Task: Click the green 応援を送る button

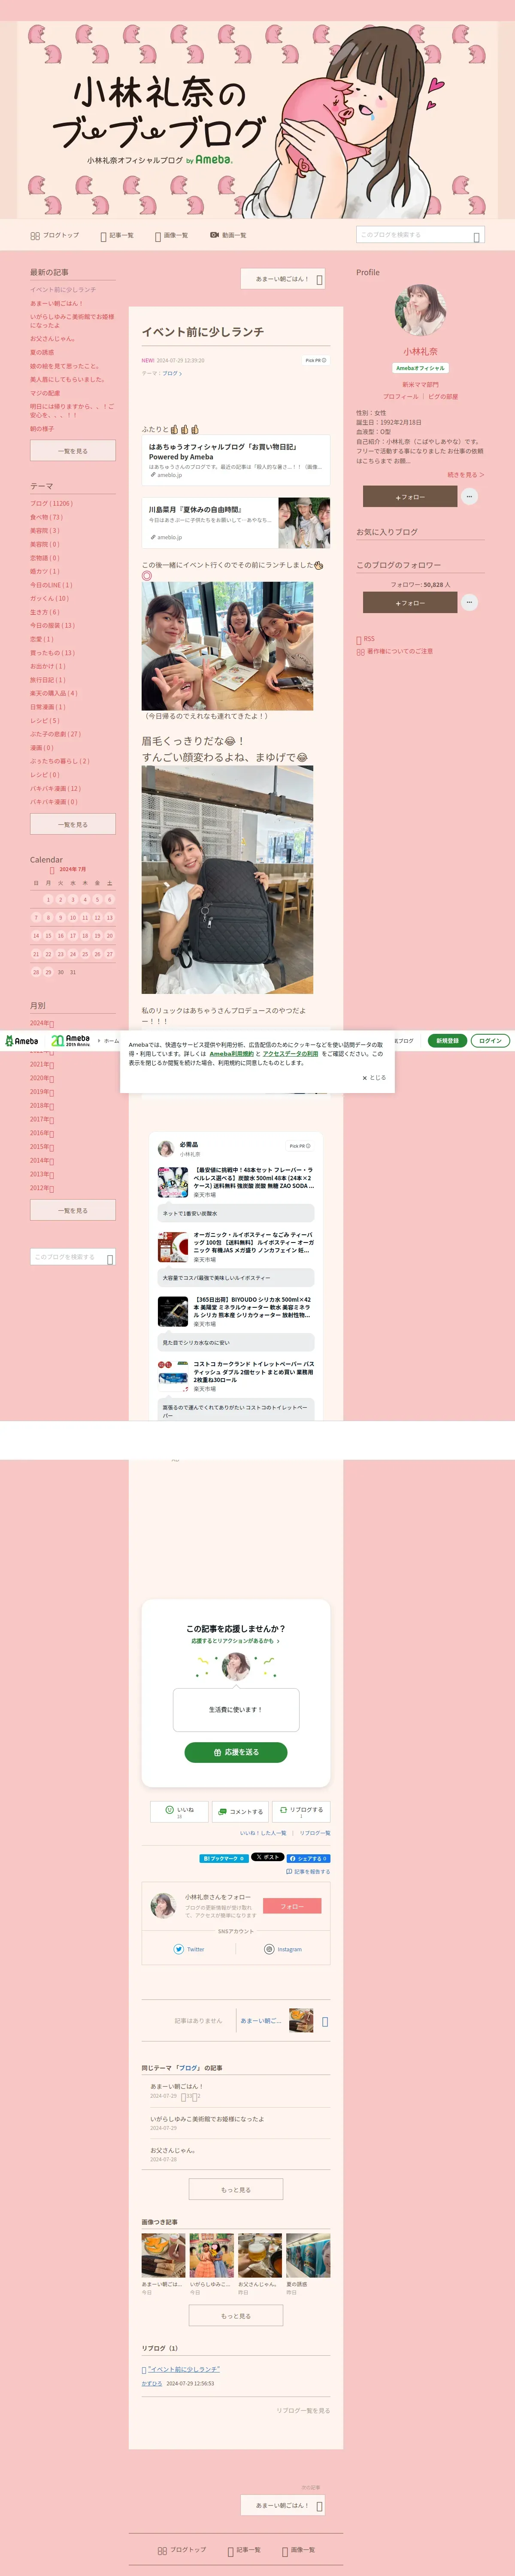Action: coord(236,1752)
